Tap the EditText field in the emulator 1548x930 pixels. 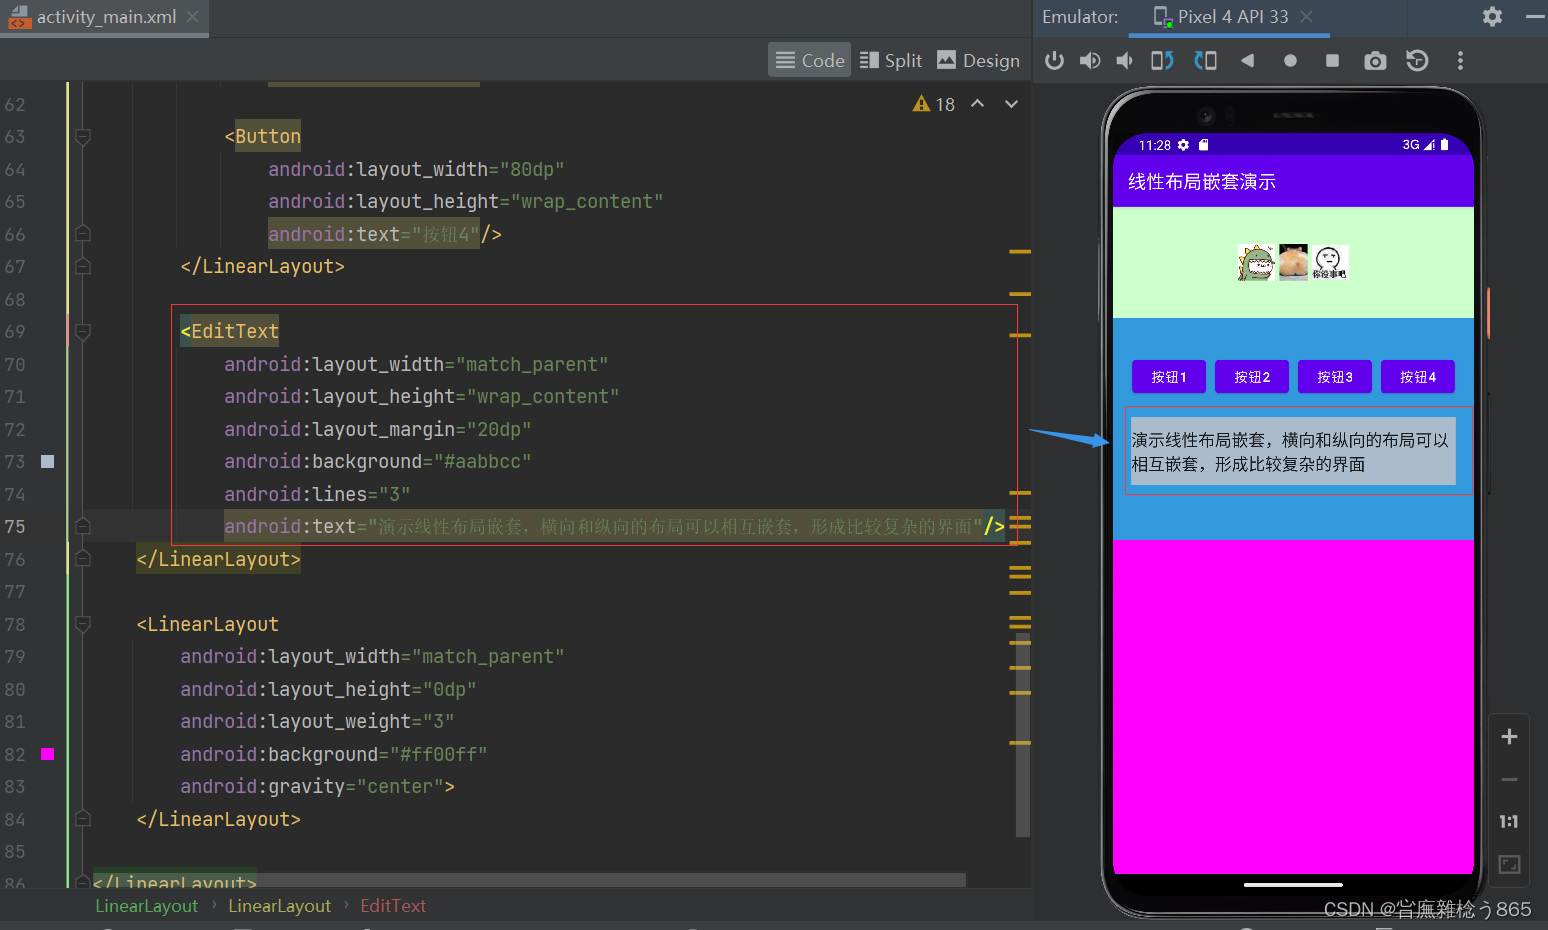click(1293, 451)
